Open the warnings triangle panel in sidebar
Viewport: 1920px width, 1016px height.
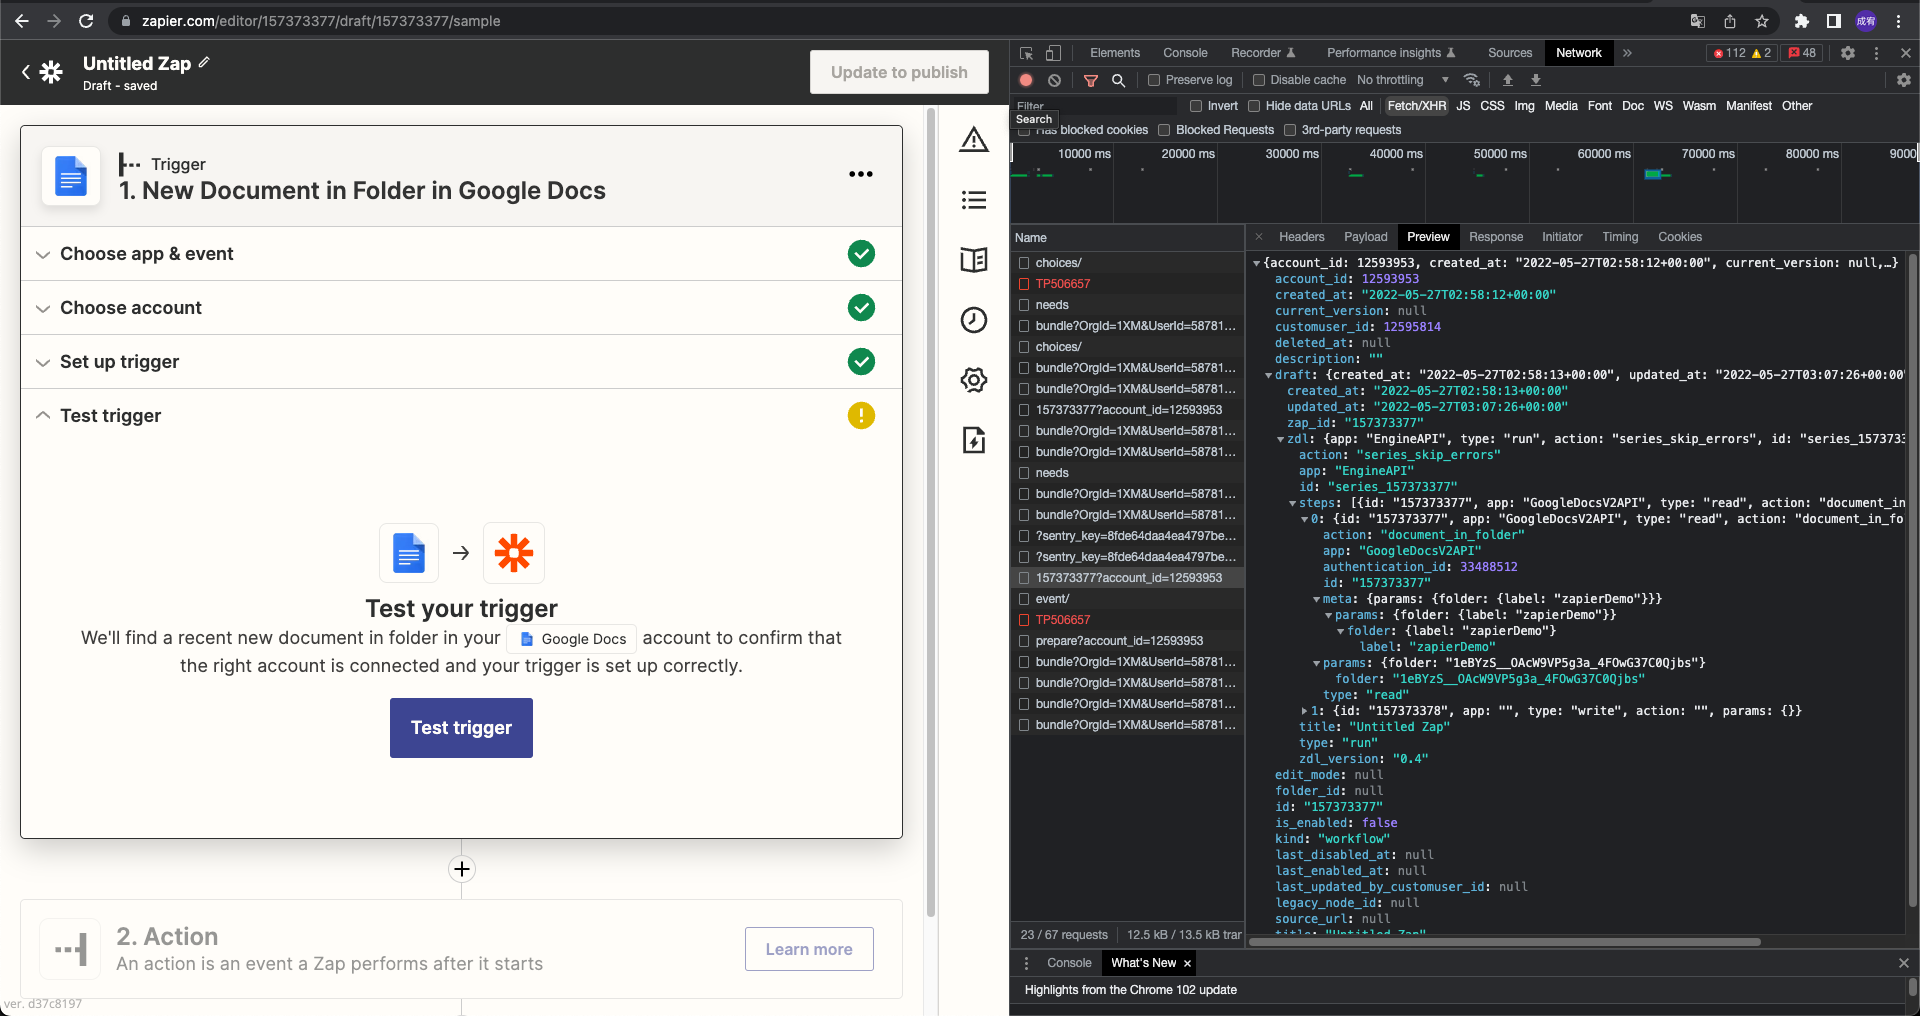pos(974,140)
